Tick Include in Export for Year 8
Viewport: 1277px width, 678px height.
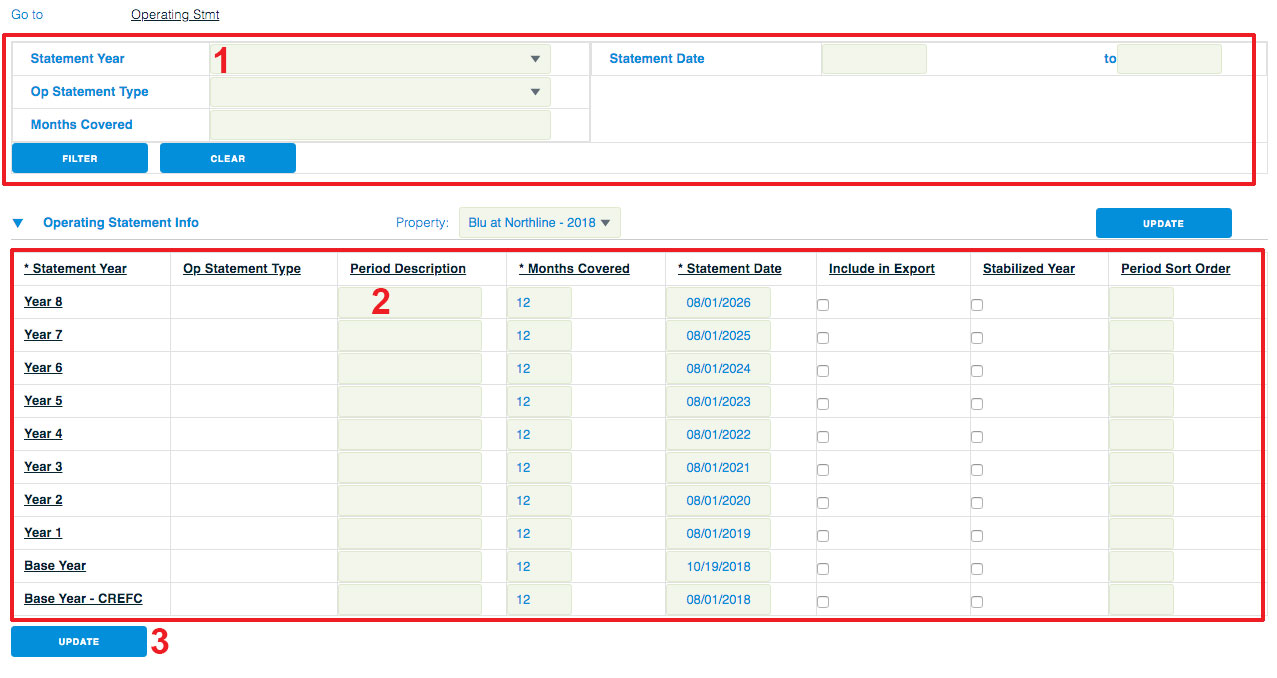click(x=823, y=305)
